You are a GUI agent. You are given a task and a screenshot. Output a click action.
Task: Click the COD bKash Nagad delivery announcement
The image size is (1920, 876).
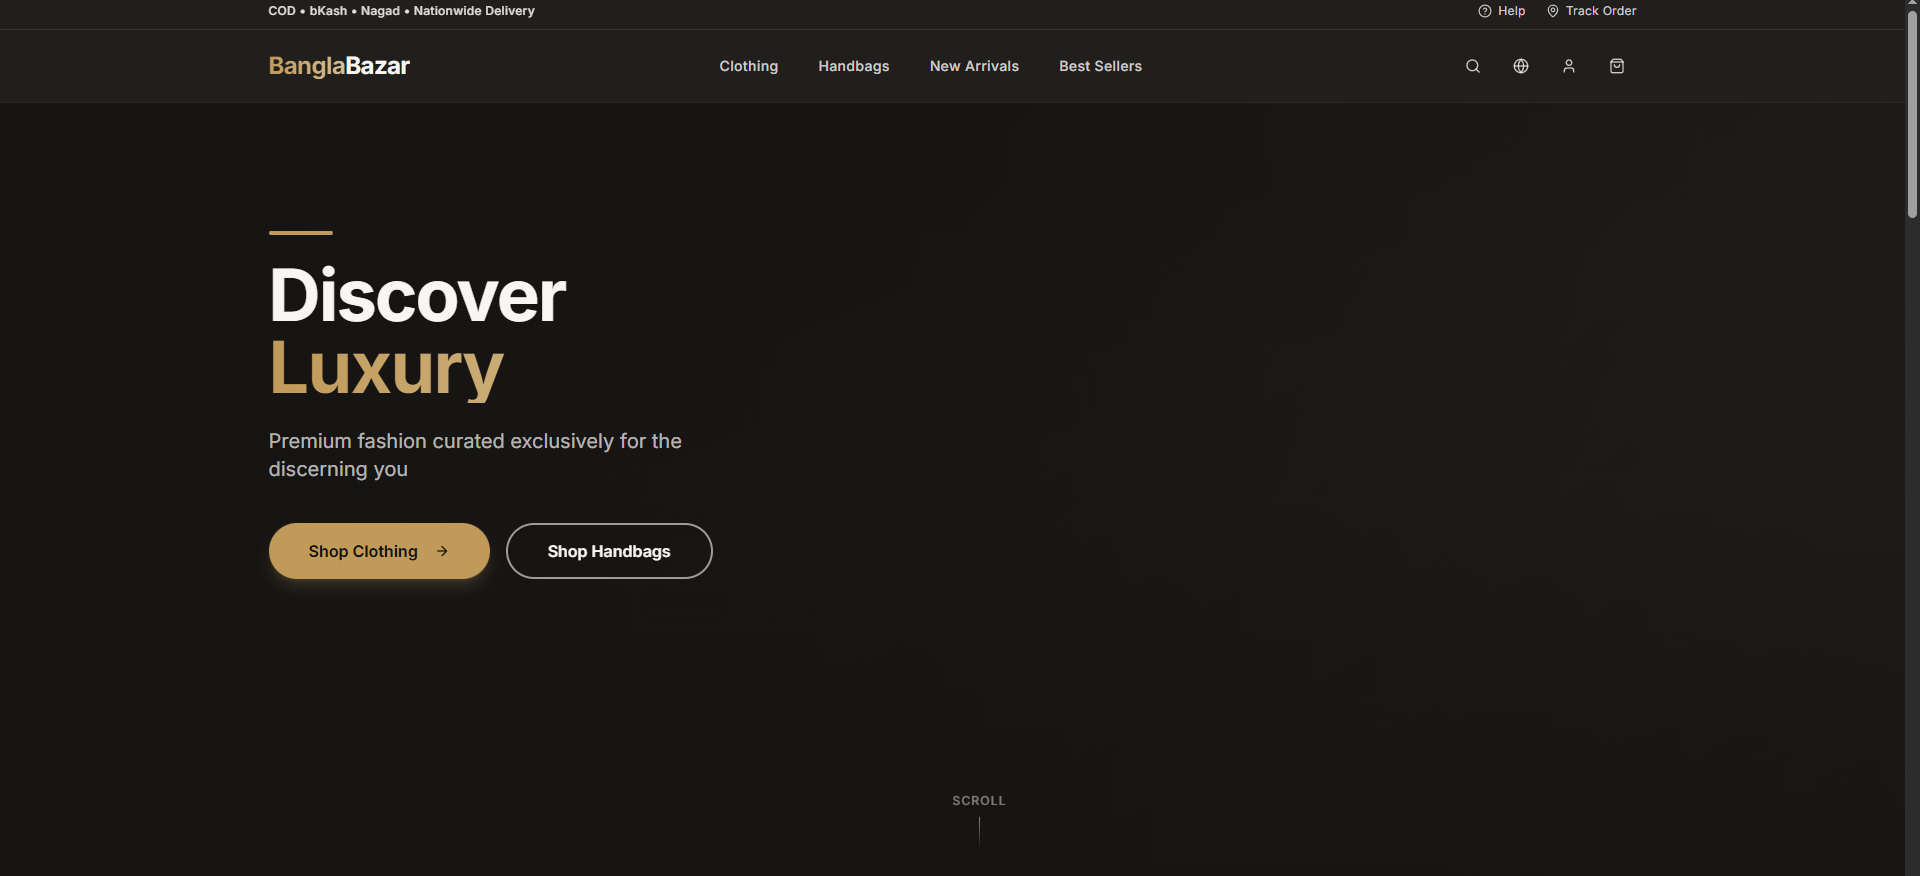click(x=401, y=11)
